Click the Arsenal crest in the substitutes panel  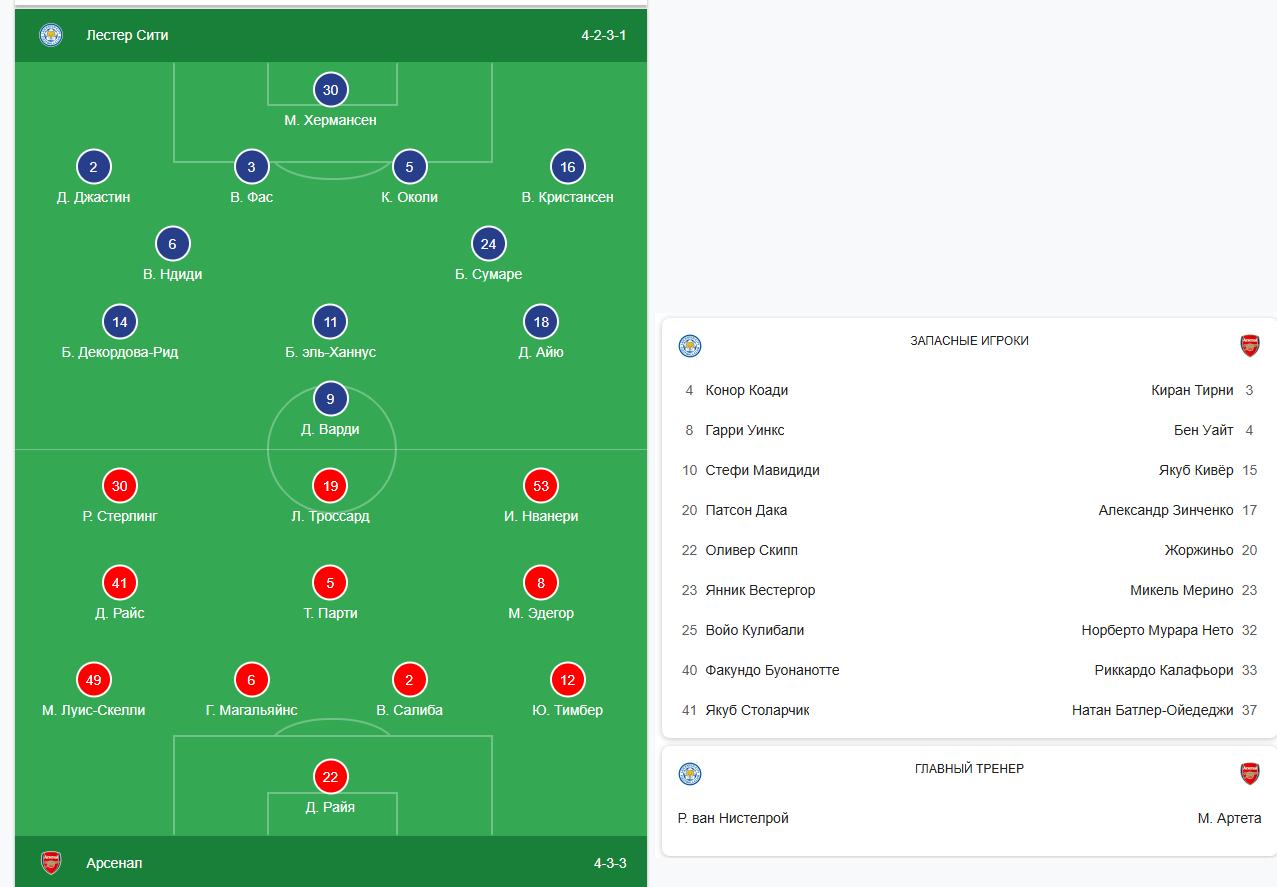(x=1249, y=346)
